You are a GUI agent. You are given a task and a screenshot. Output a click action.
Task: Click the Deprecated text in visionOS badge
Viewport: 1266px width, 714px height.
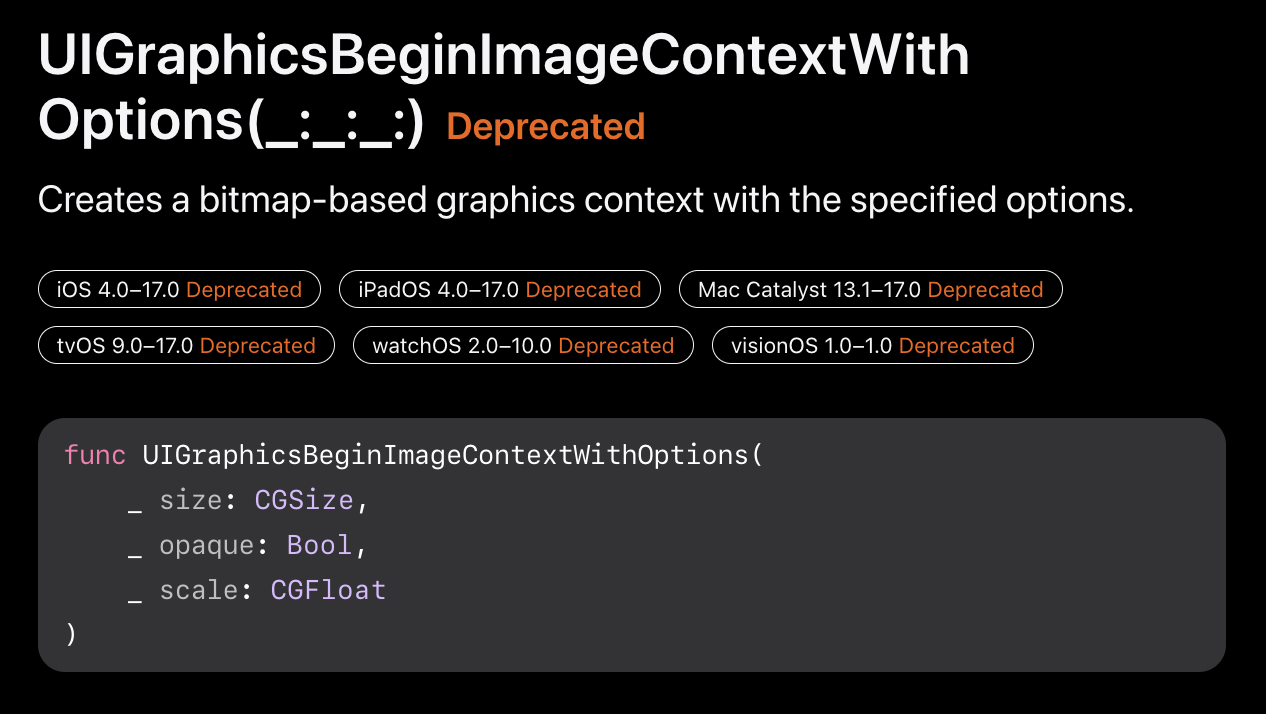(x=957, y=346)
